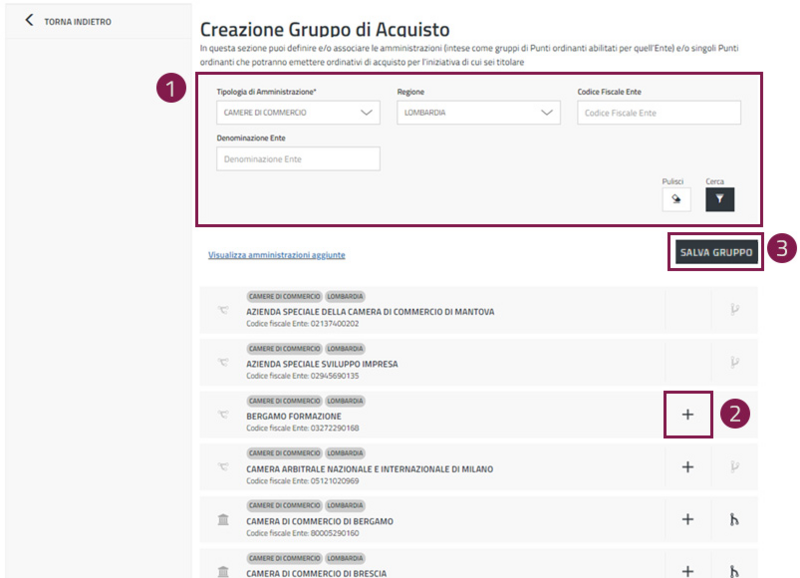
Task: Add Camera di Commercio di Bergamo via plus
Action: pos(687,519)
